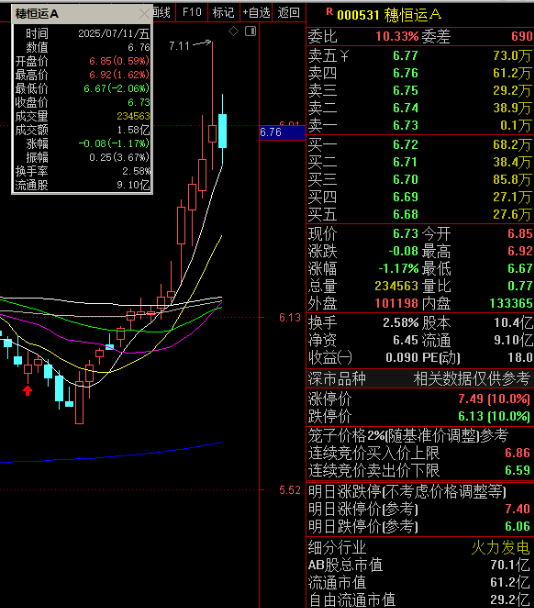Click the red up-arrow signal on chart
Image resolution: width=534 pixels, height=608 pixels.
[x=27, y=390]
